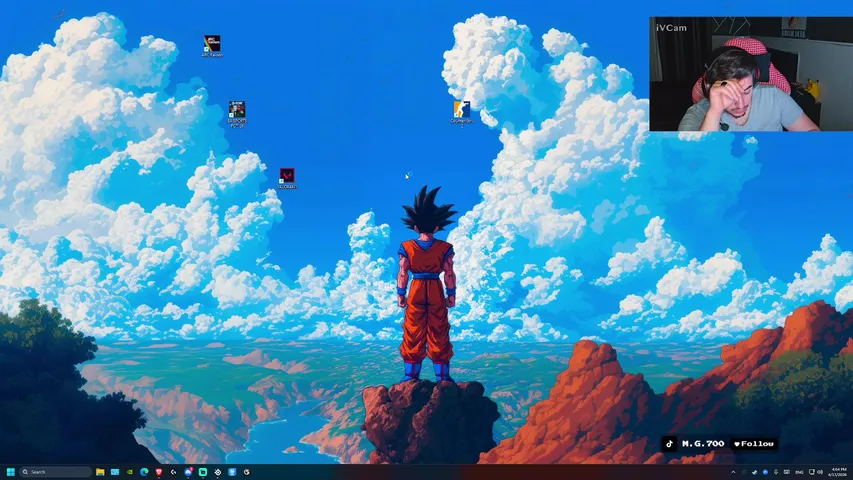
Task: Open the NVIDIA app in taskbar
Action: (x=129, y=472)
